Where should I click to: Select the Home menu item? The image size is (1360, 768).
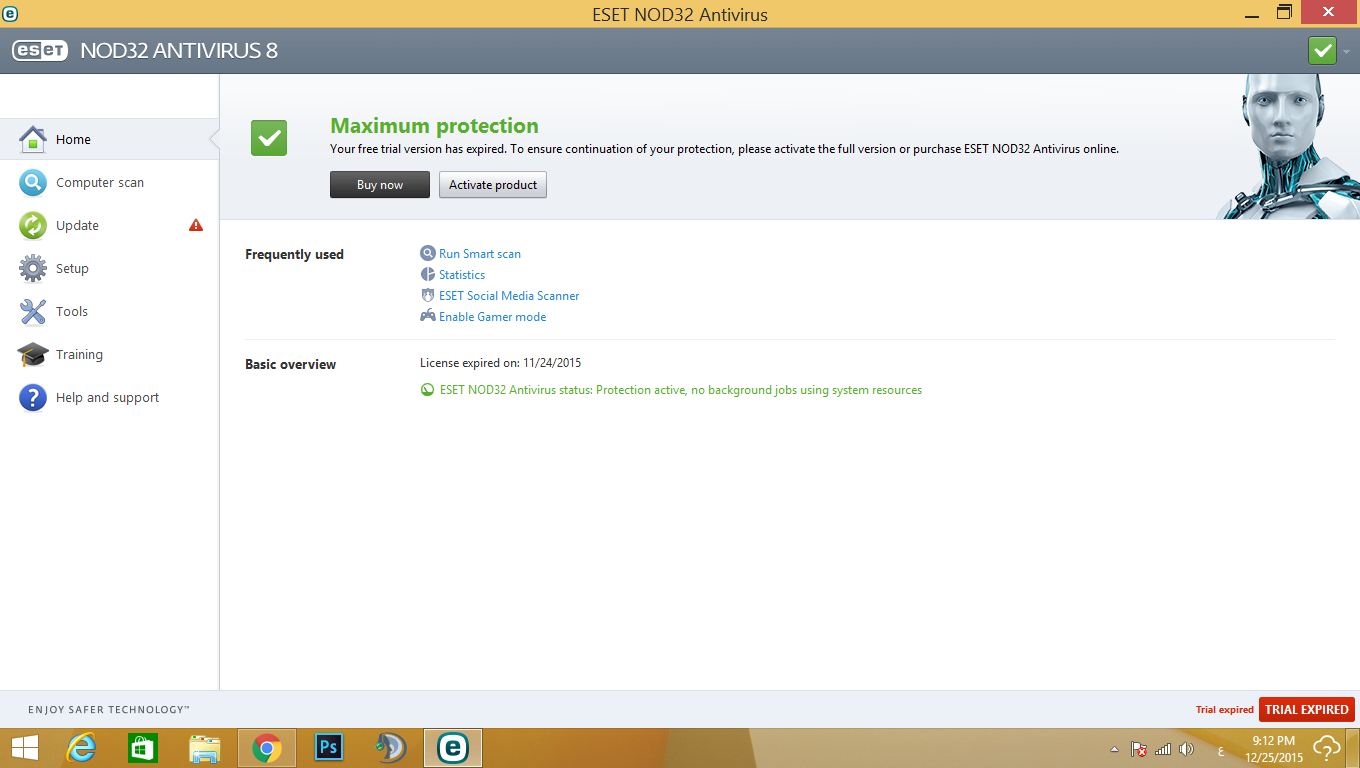[109, 140]
